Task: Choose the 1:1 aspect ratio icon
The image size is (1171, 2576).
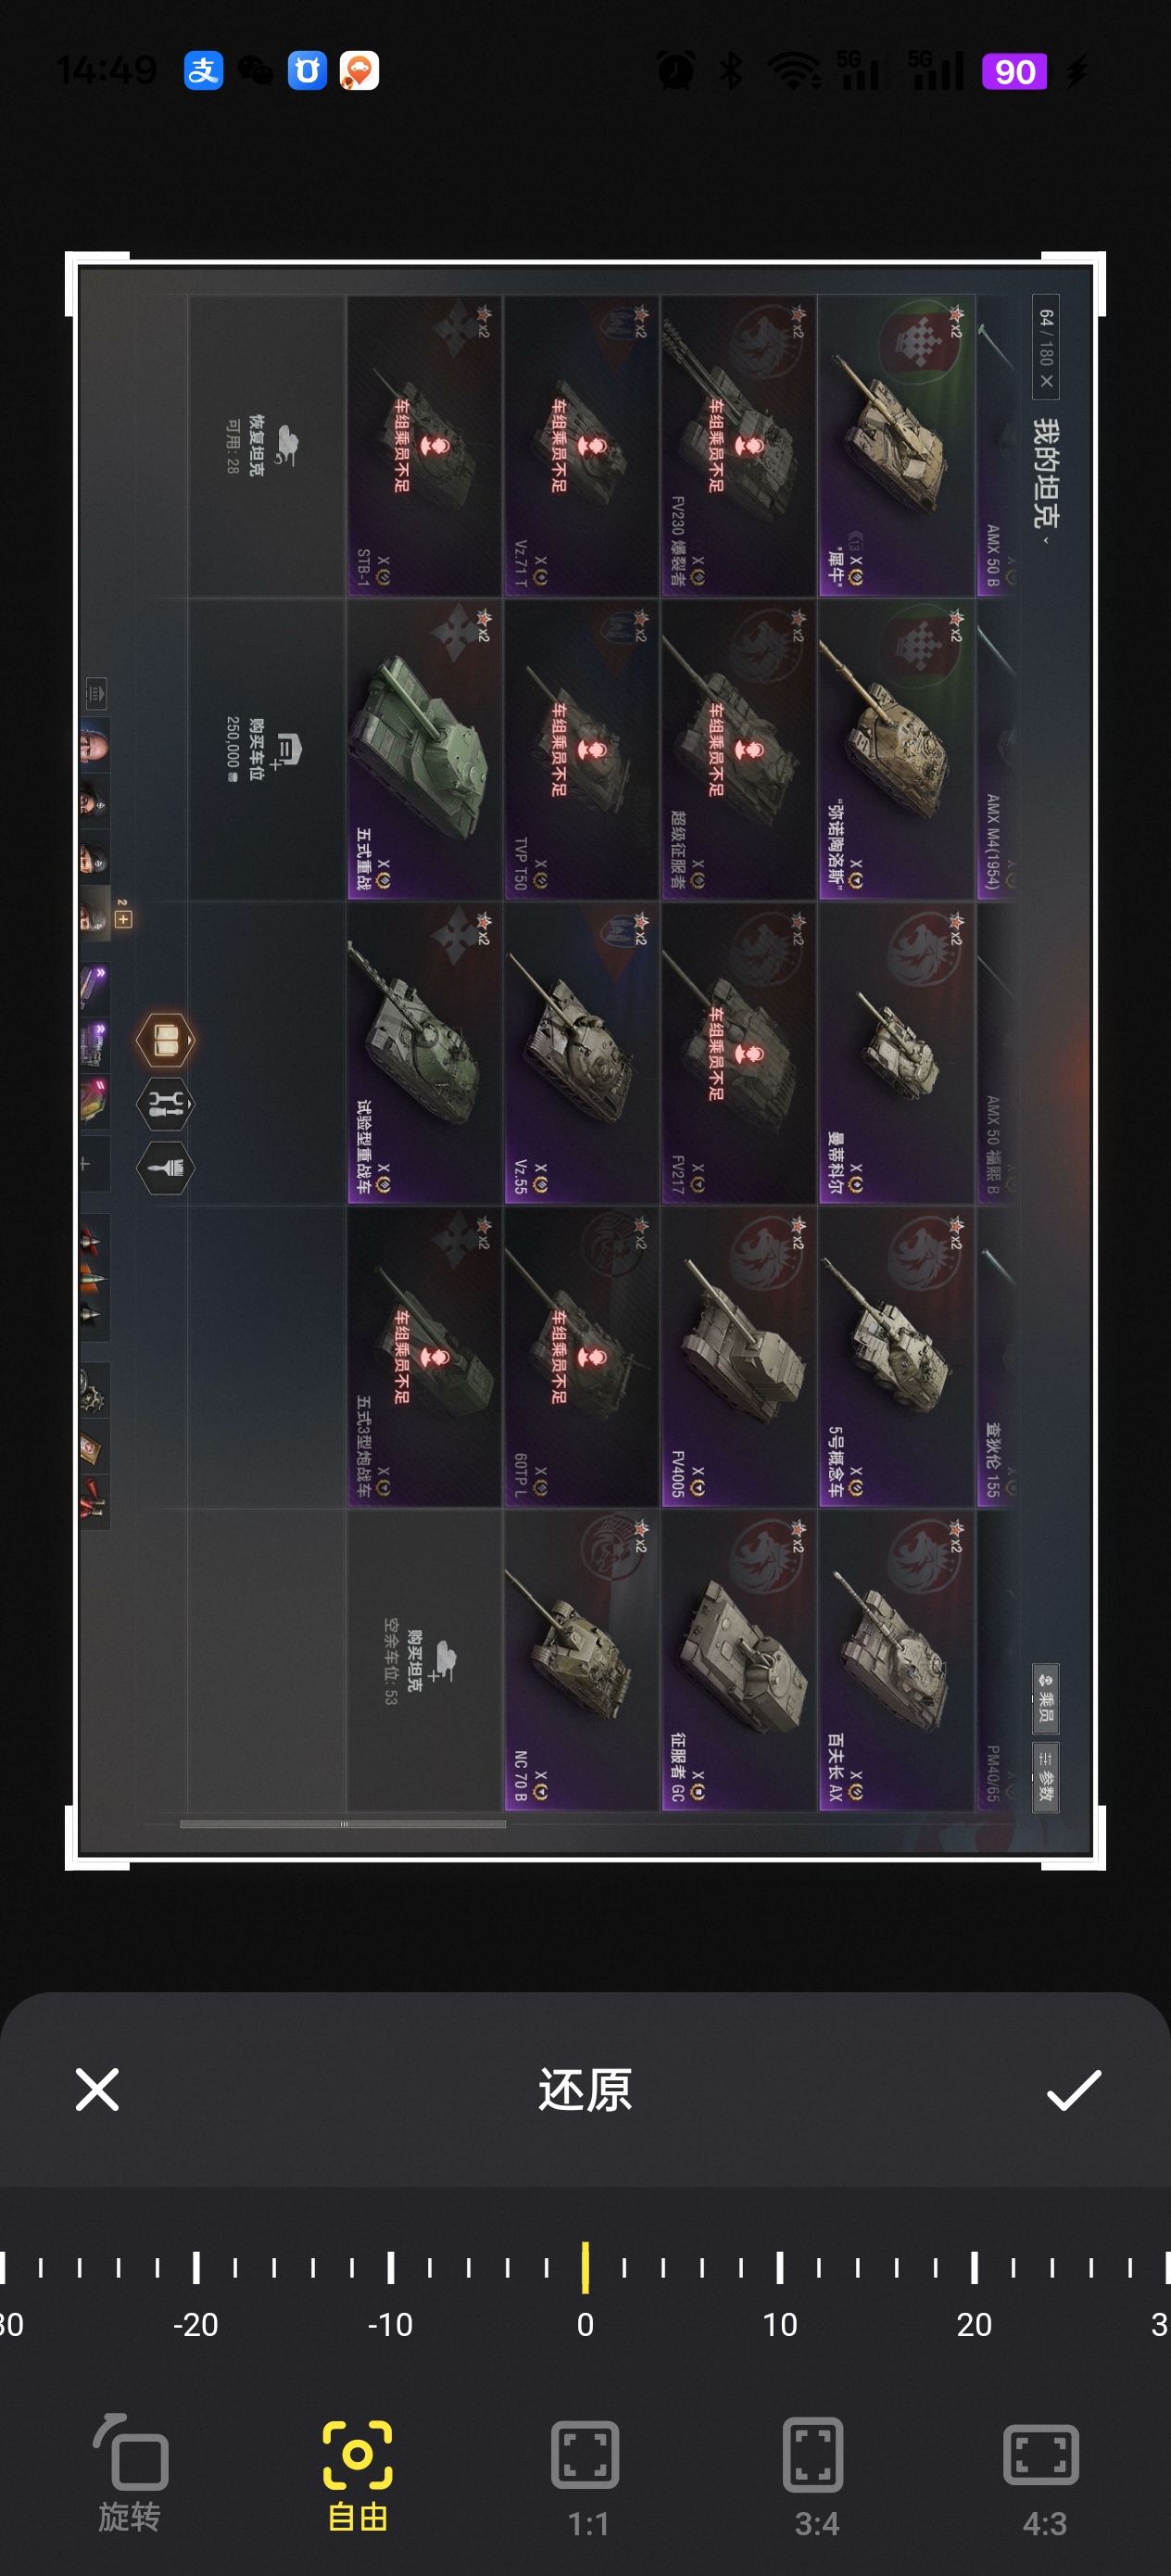Action: (x=586, y=2478)
